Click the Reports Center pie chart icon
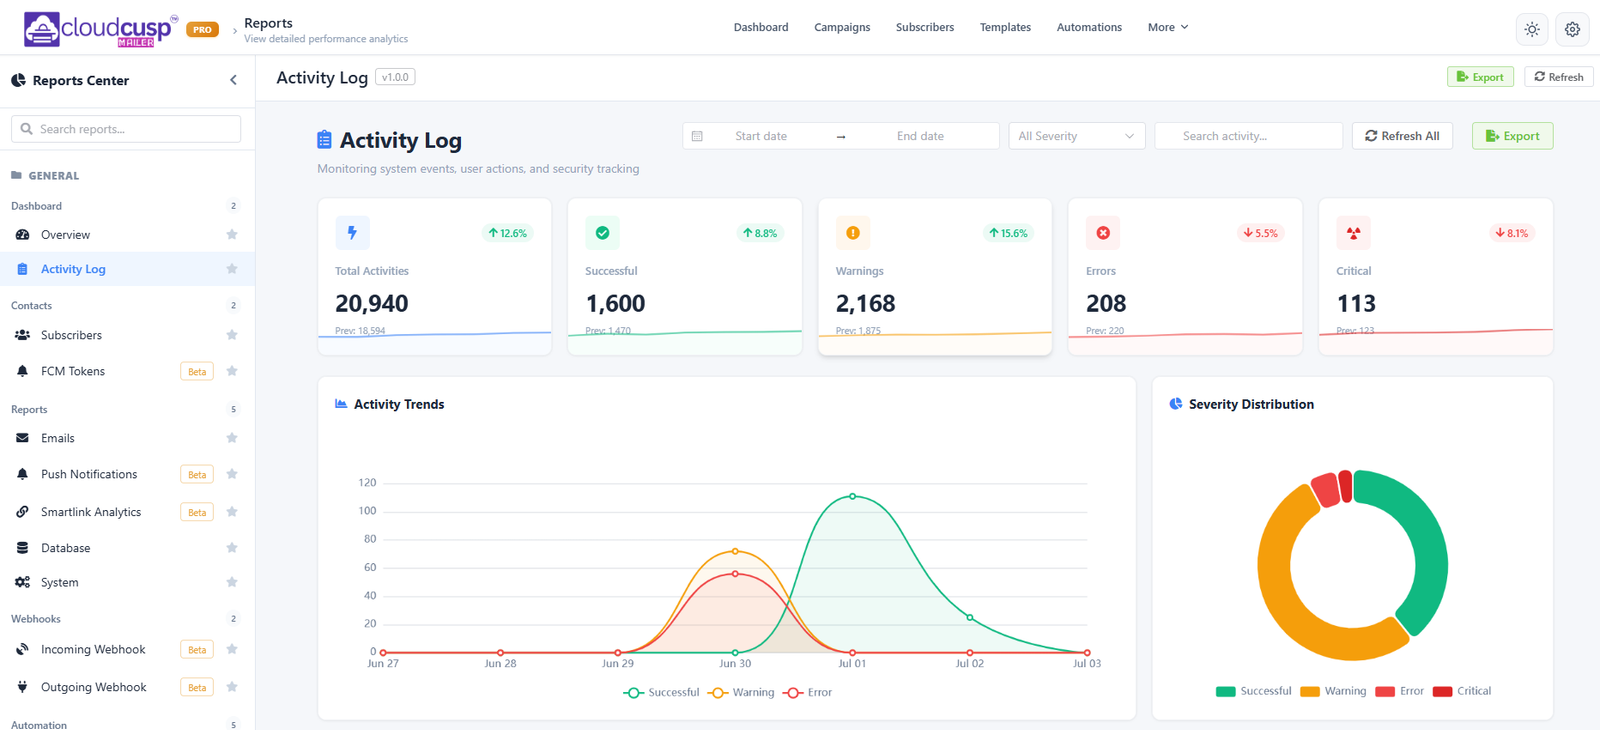Image resolution: width=1600 pixels, height=730 pixels. [x=18, y=80]
